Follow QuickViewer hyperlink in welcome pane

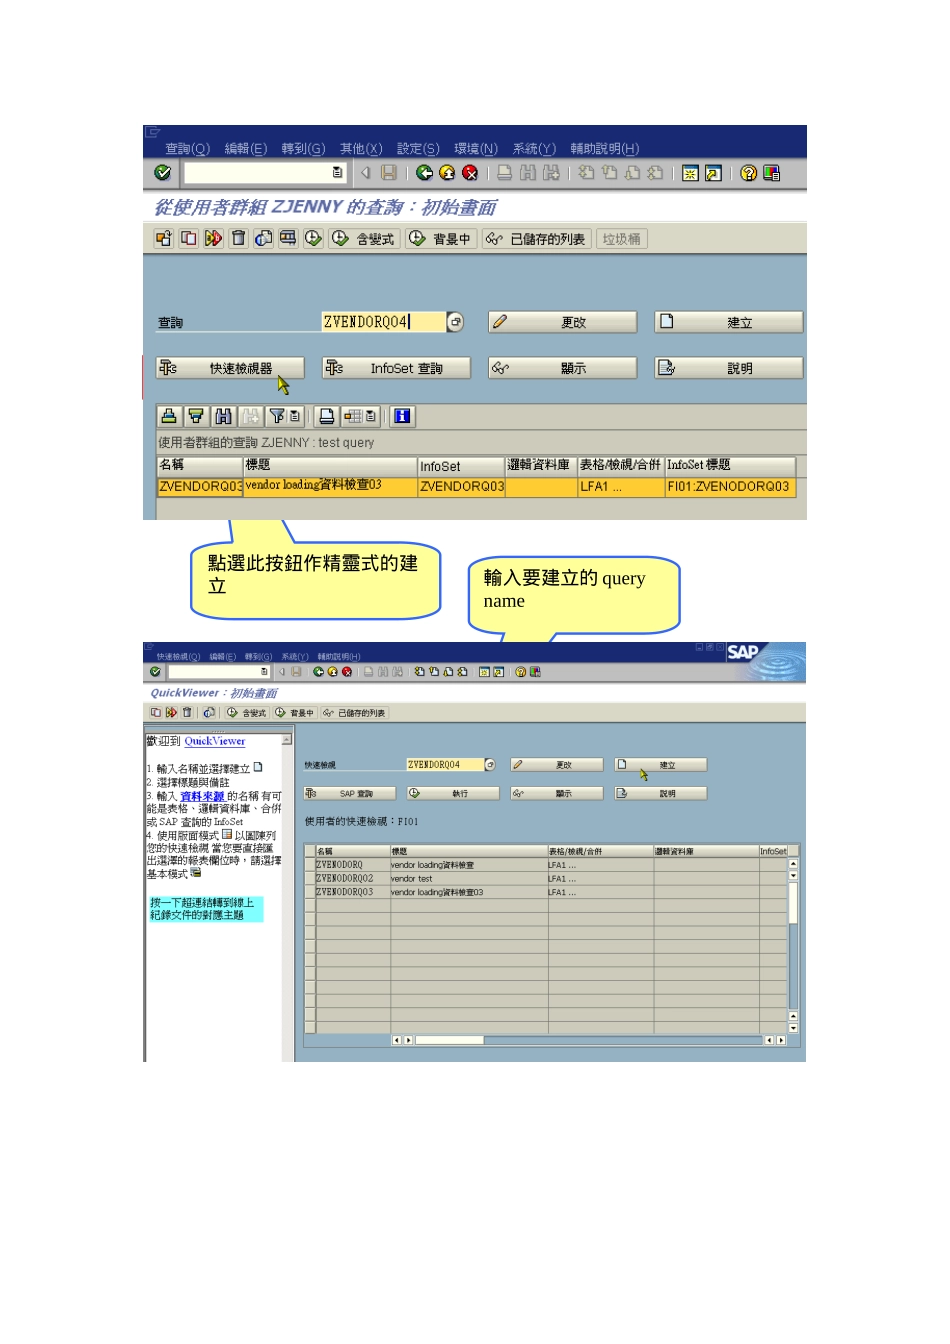click(215, 741)
